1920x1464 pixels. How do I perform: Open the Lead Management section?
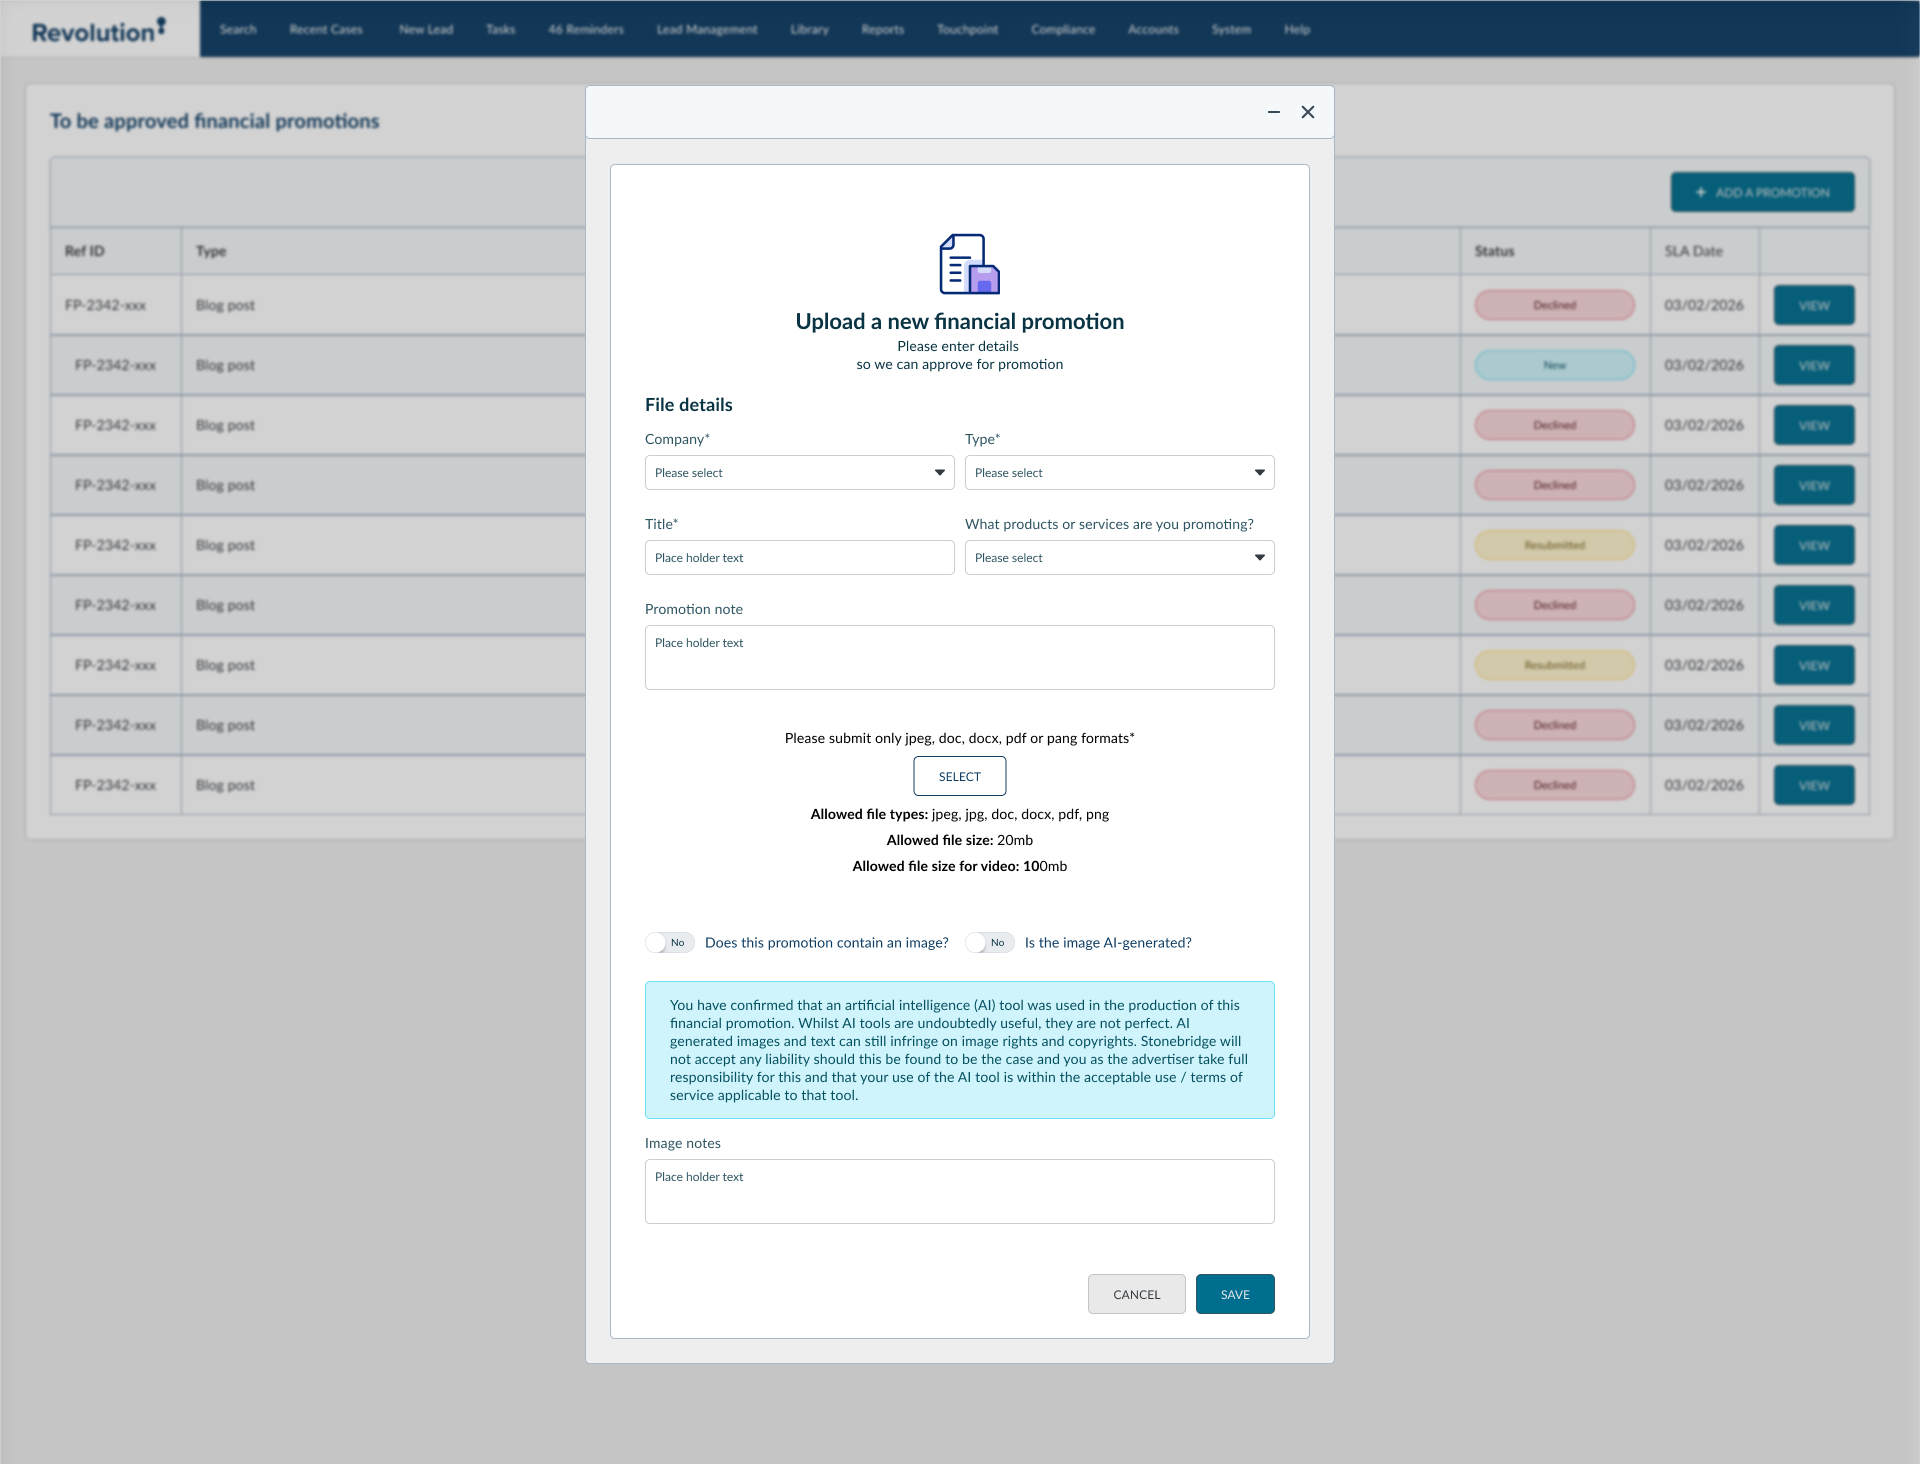tap(706, 29)
